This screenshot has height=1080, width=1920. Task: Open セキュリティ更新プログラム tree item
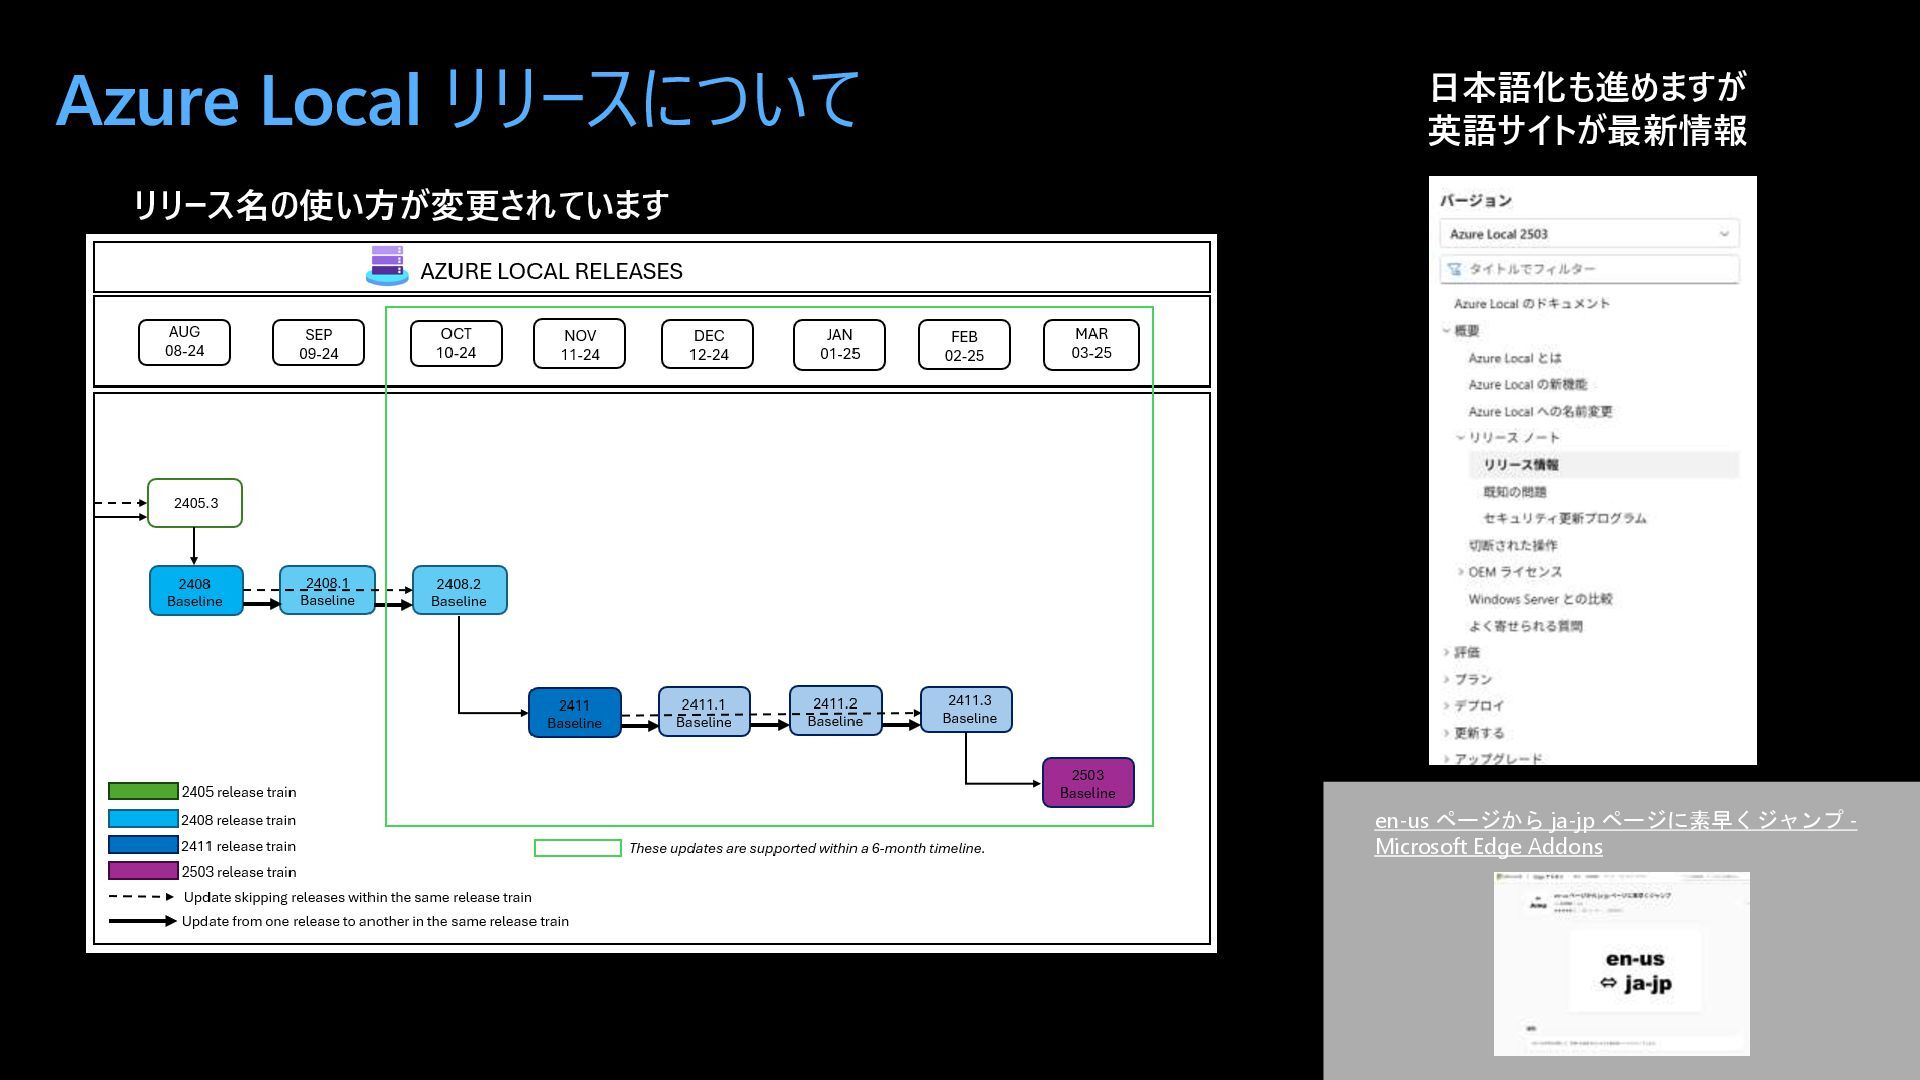(1564, 518)
